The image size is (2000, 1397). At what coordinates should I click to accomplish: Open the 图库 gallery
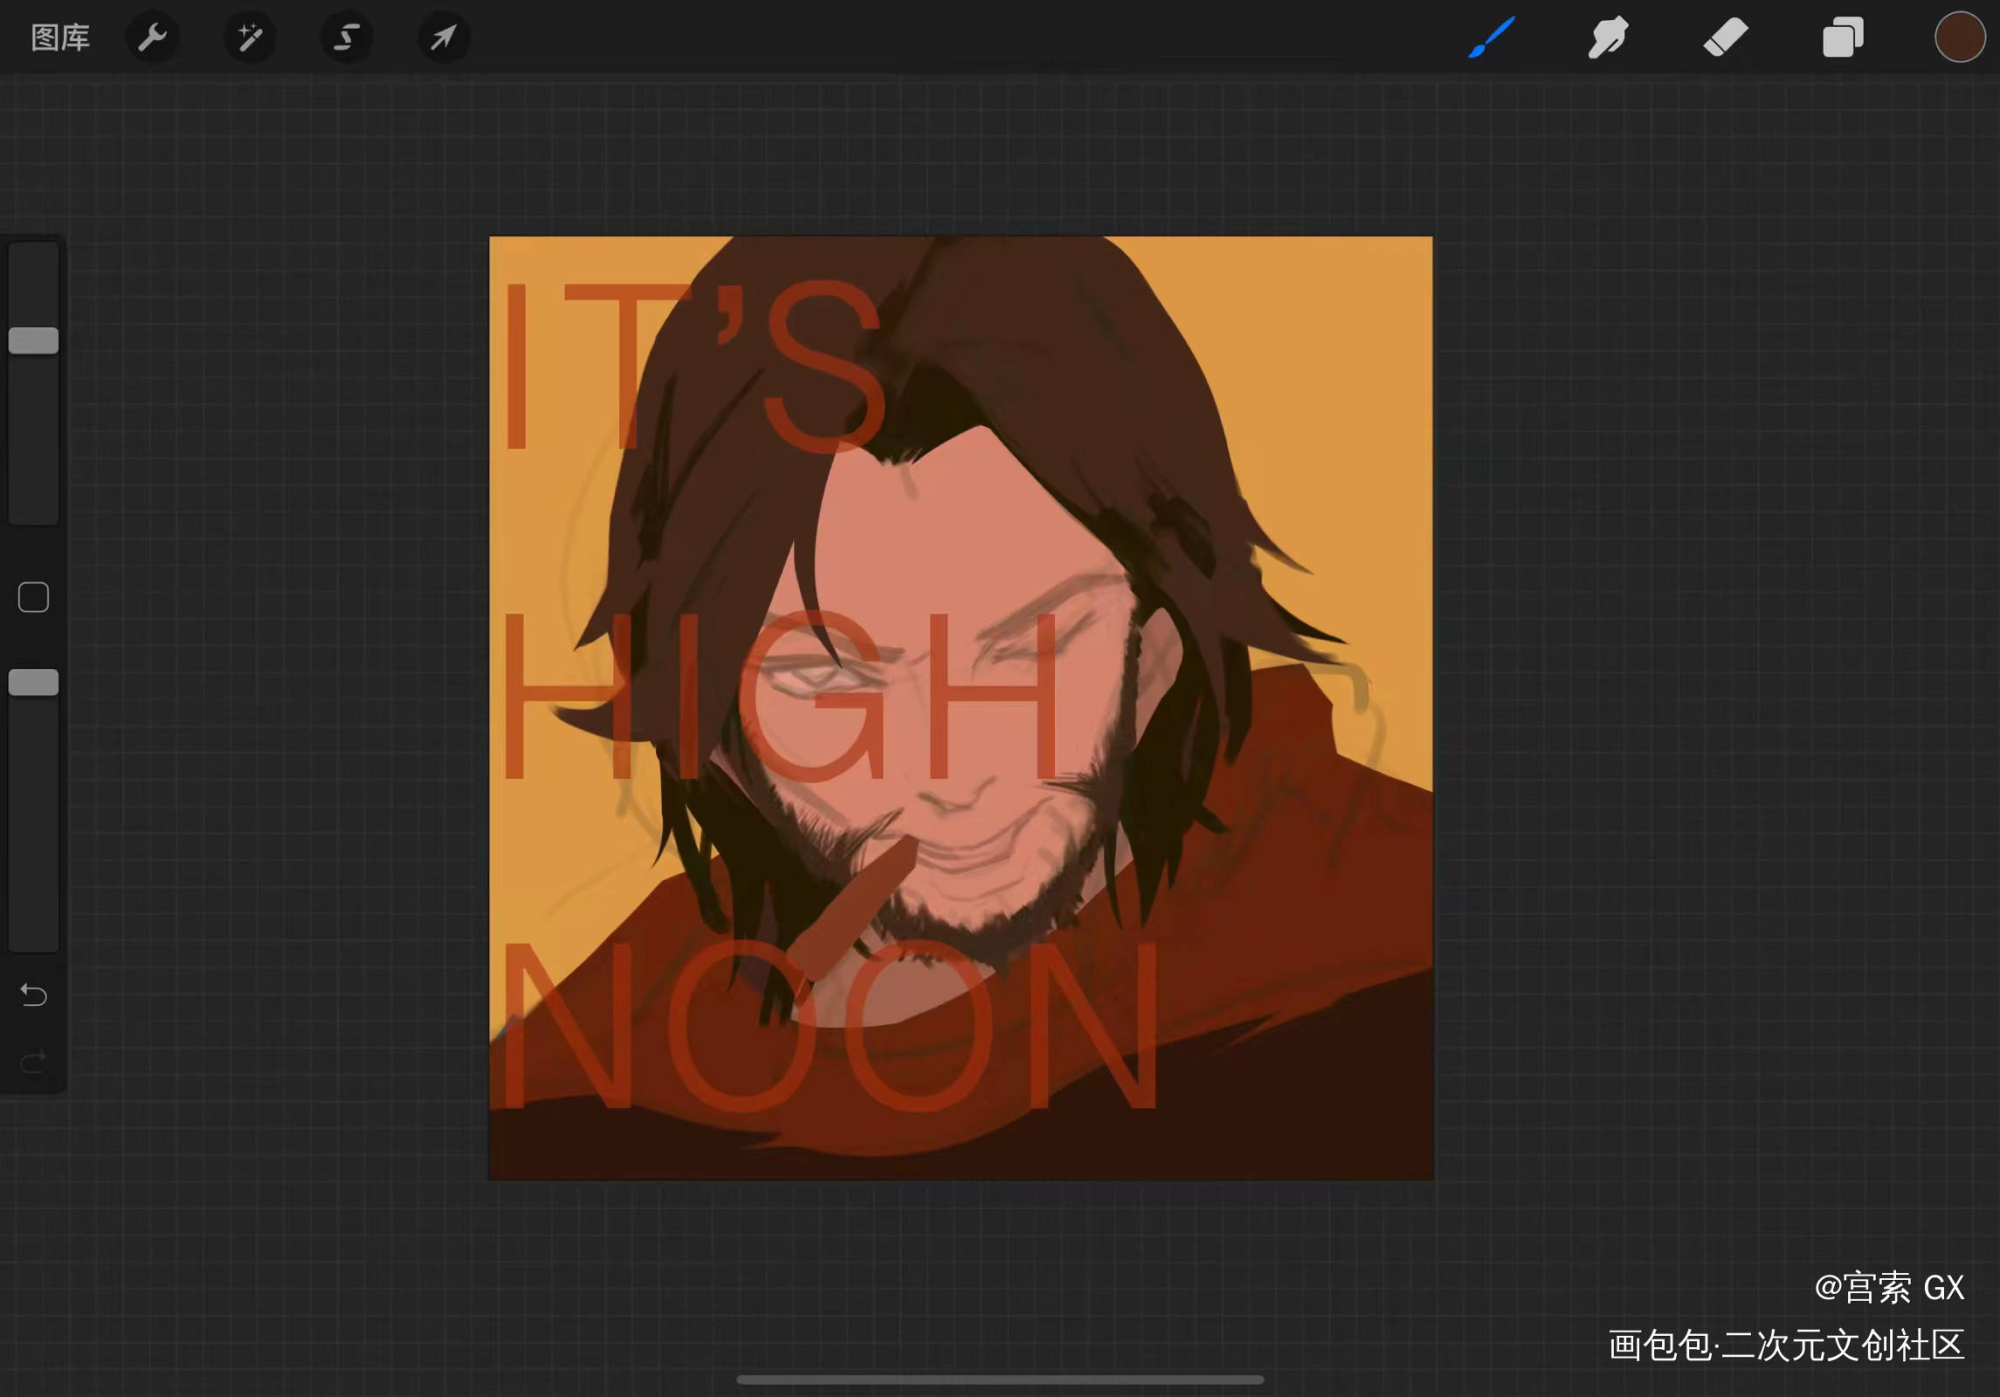[x=60, y=38]
